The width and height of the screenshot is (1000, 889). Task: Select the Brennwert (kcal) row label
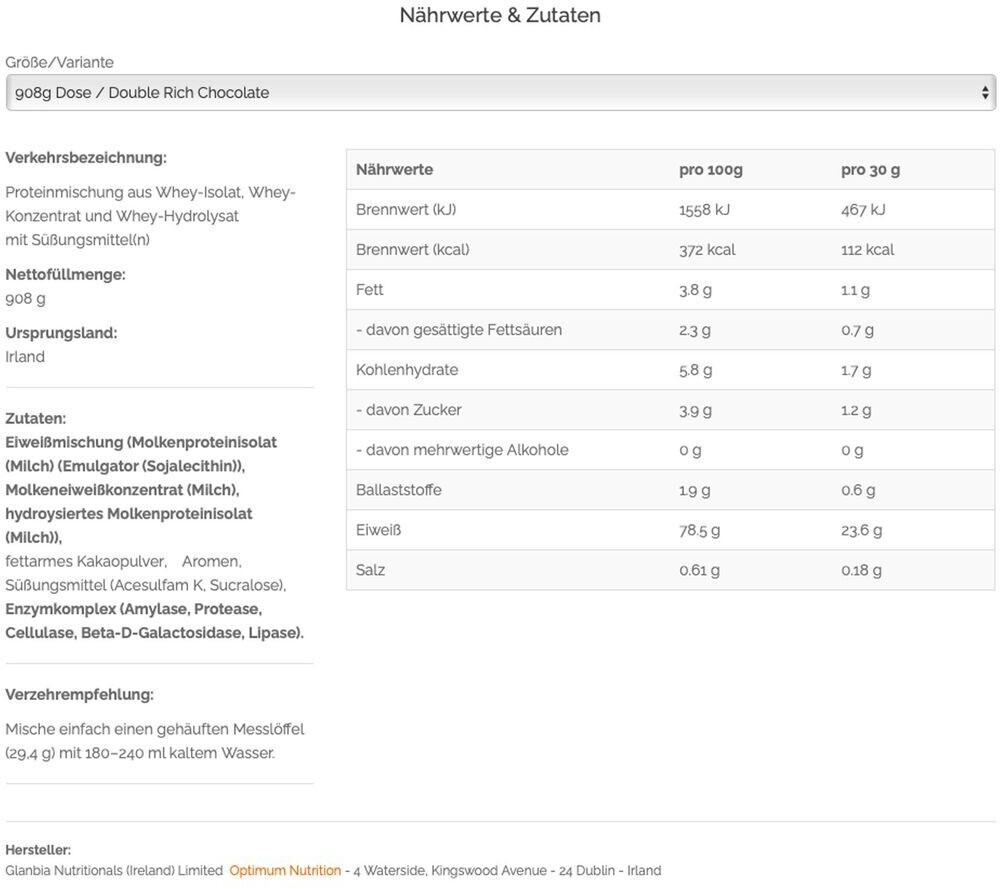pos(412,250)
